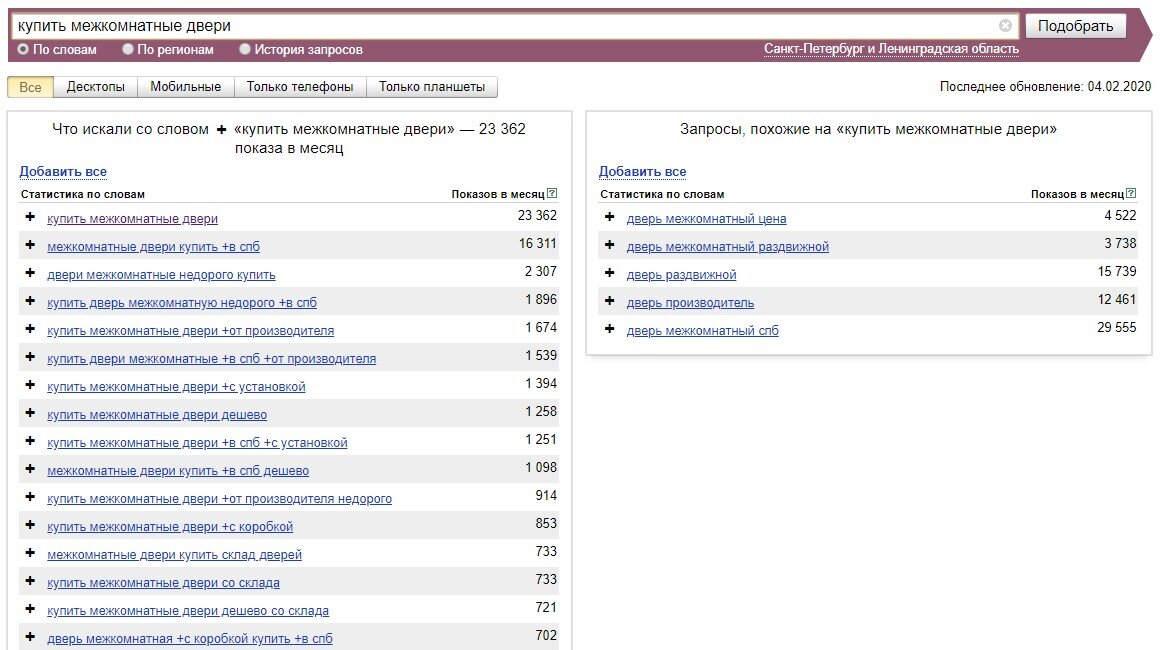Add 'межкомнатные двери купить склад дверей' with plus icon
The width and height of the screenshot is (1162, 650).
click(x=30, y=553)
